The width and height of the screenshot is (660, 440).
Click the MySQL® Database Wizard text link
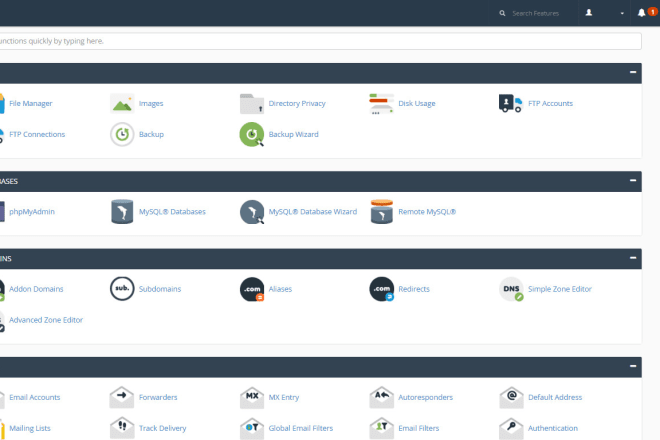[313, 212]
